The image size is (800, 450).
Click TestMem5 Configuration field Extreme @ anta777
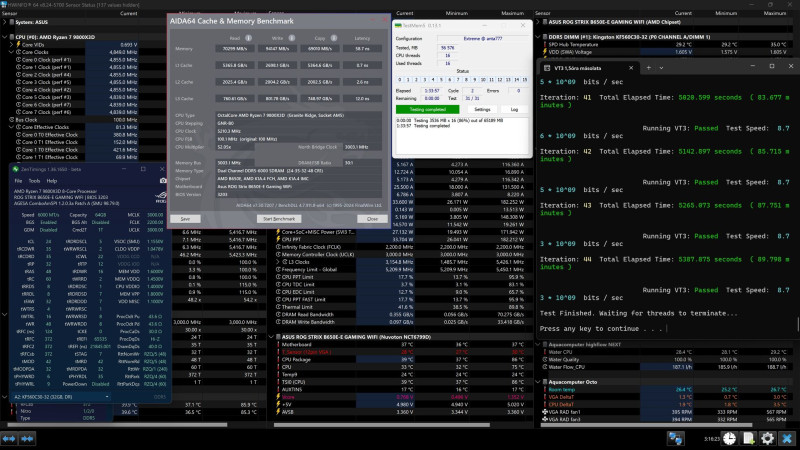click(483, 38)
